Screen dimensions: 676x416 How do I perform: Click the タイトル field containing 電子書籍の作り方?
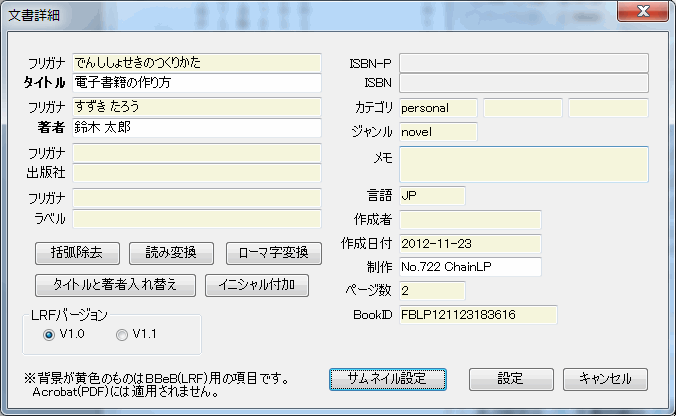tap(196, 82)
